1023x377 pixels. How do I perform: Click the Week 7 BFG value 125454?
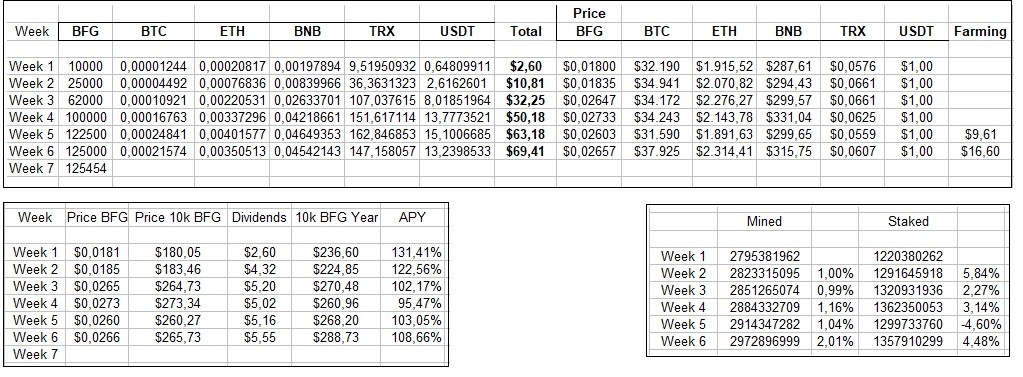(x=86, y=168)
